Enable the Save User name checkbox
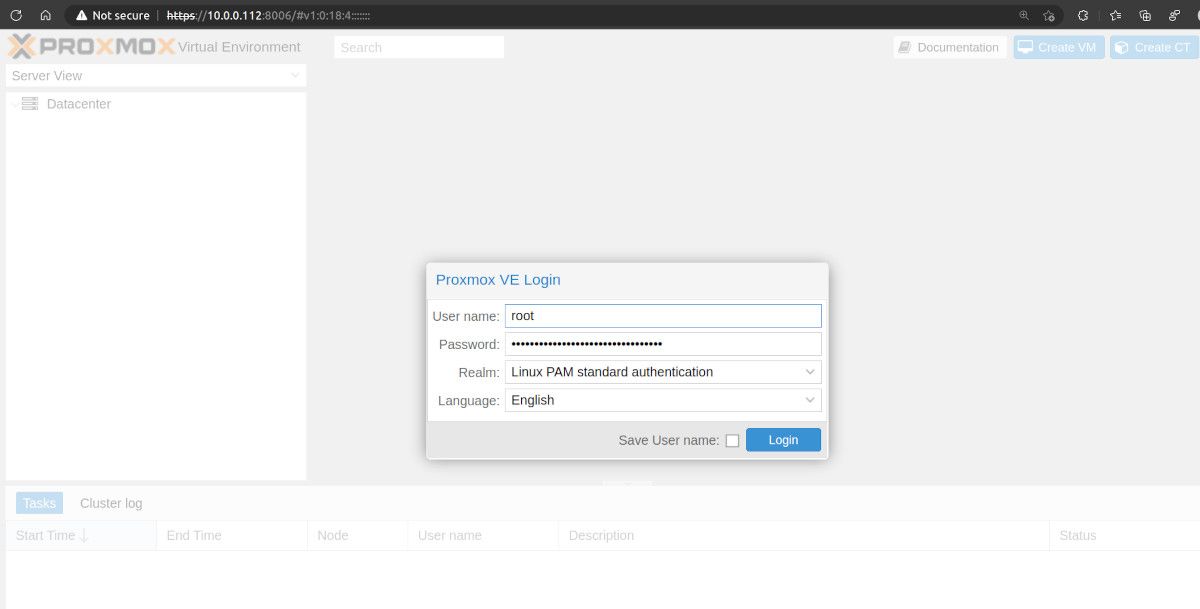 [x=733, y=440]
